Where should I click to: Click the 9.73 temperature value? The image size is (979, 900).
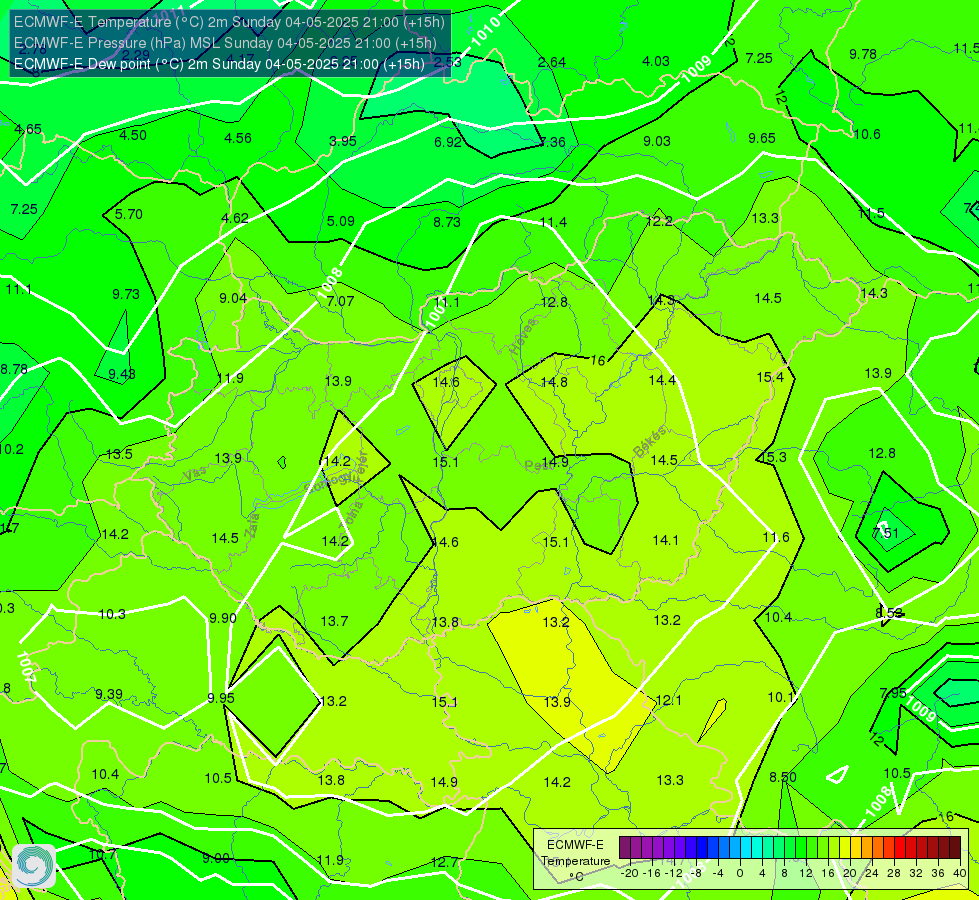(126, 294)
